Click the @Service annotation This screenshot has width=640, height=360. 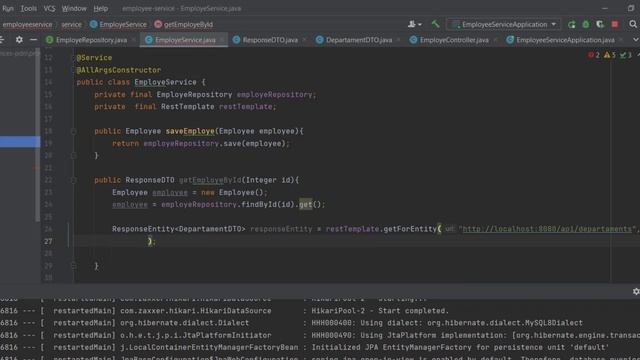click(94, 58)
